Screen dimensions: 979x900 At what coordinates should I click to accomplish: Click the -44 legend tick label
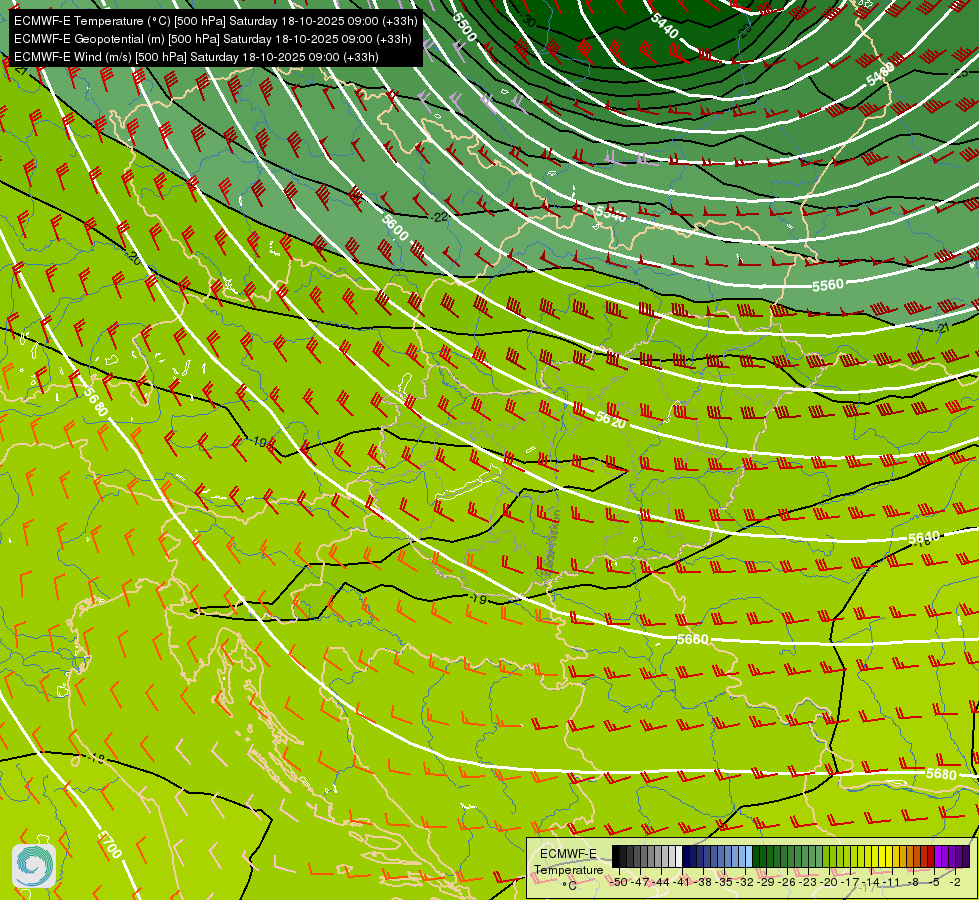pyautogui.click(x=661, y=882)
